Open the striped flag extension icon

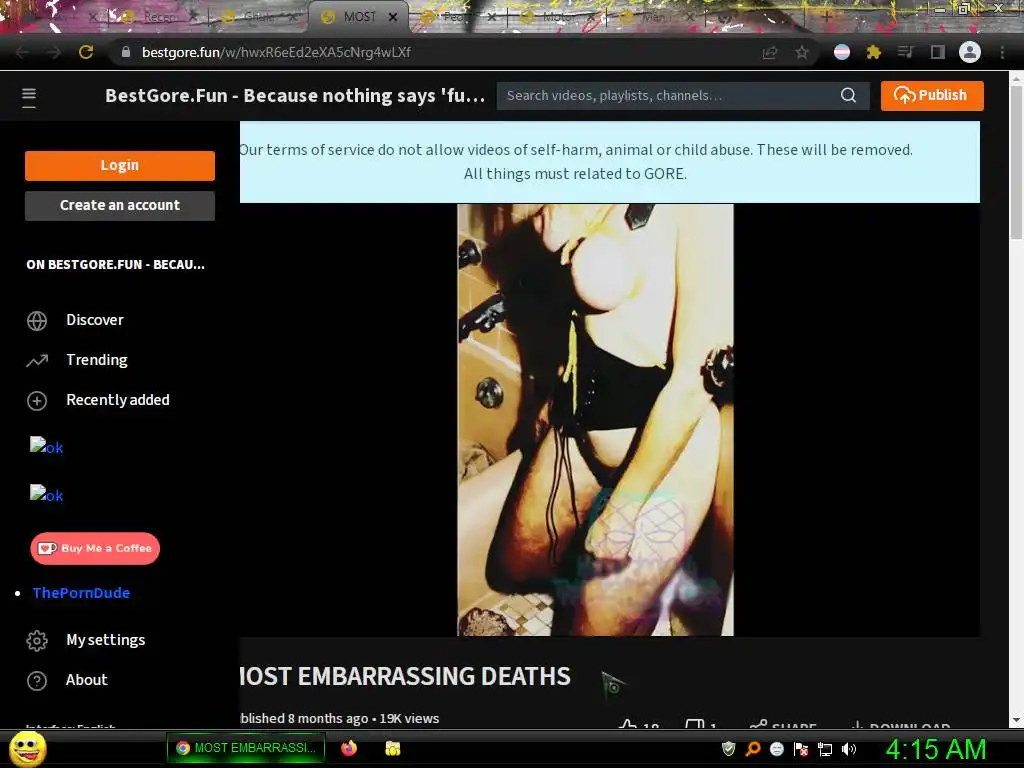click(842, 52)
